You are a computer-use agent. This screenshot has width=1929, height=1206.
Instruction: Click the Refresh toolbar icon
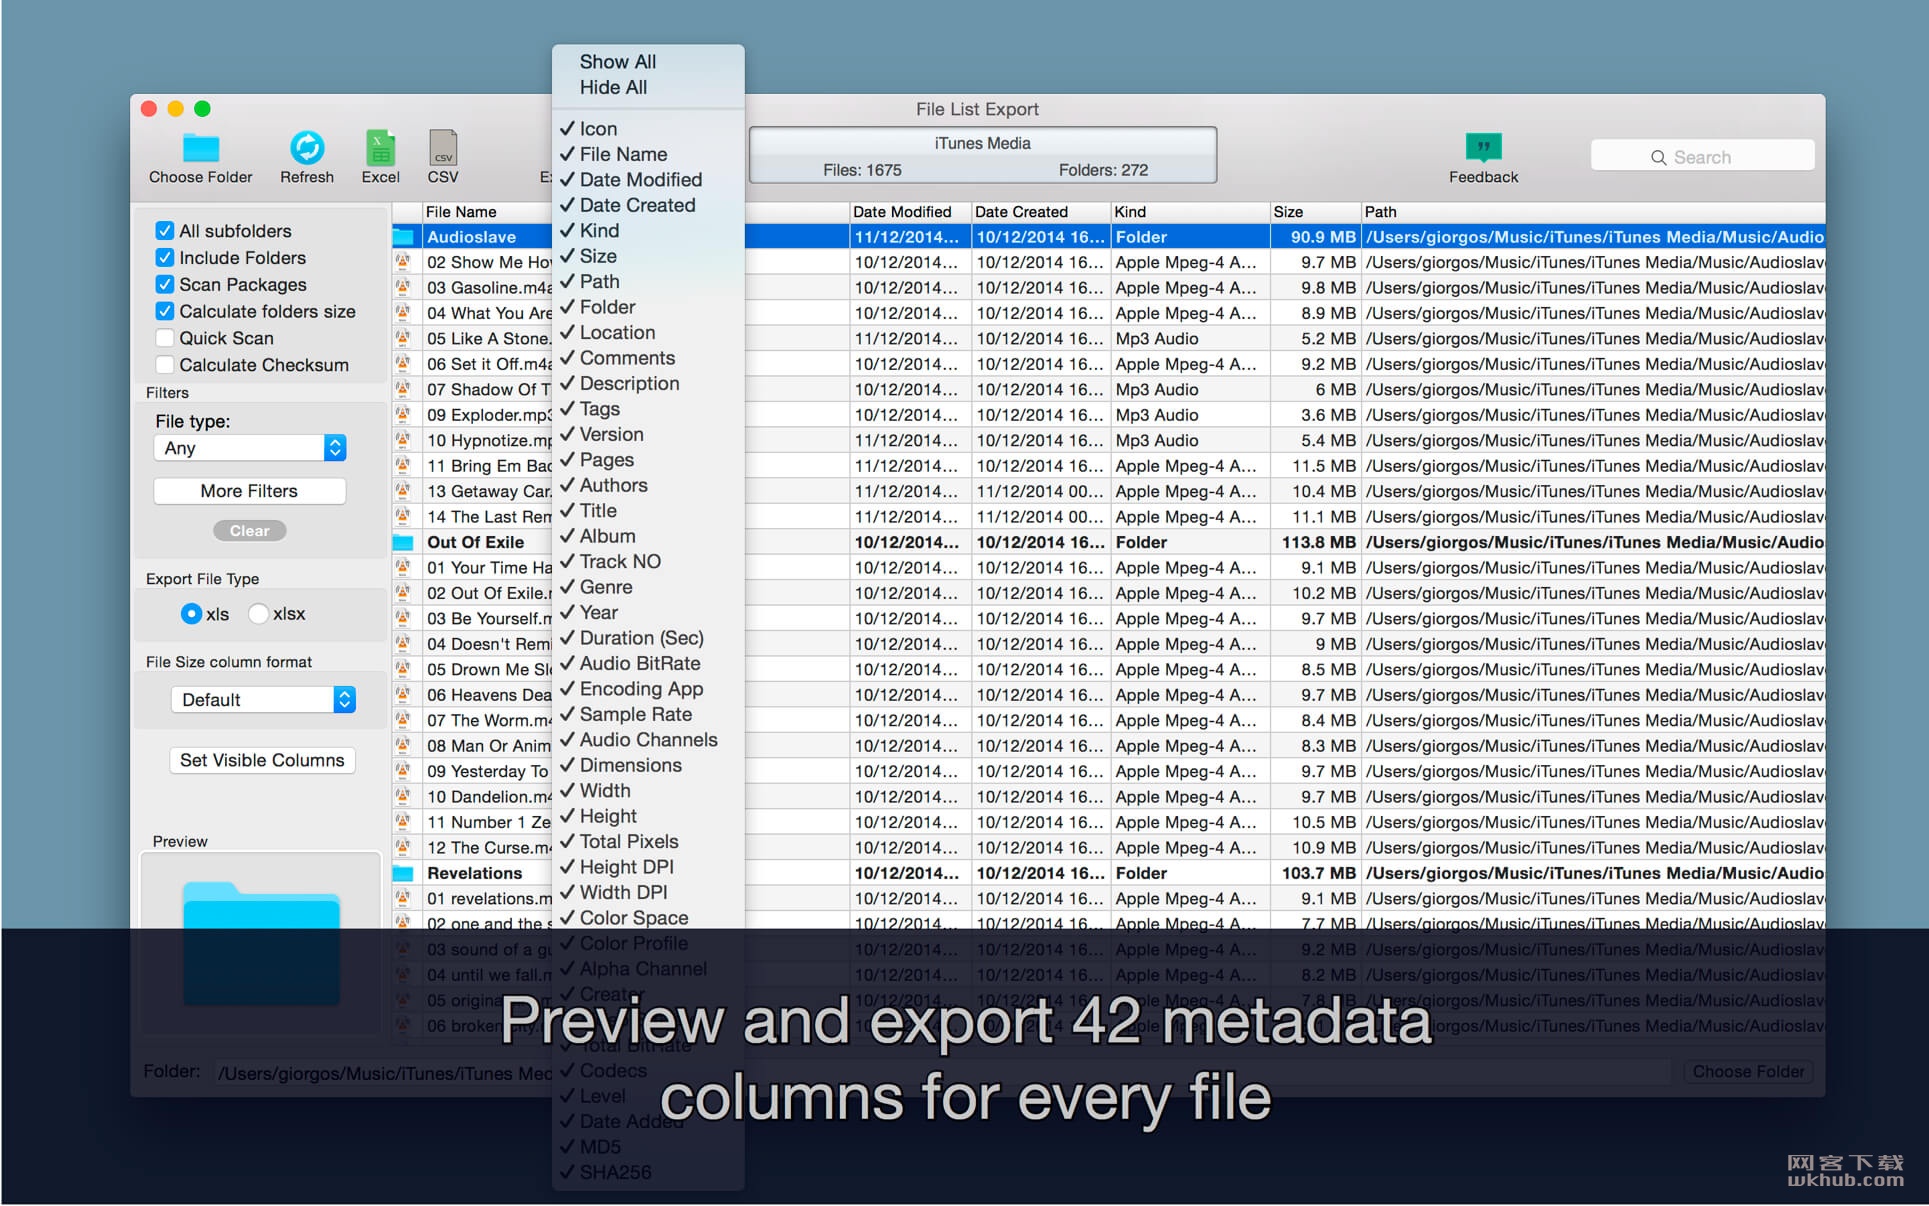[x=307, y=148]
